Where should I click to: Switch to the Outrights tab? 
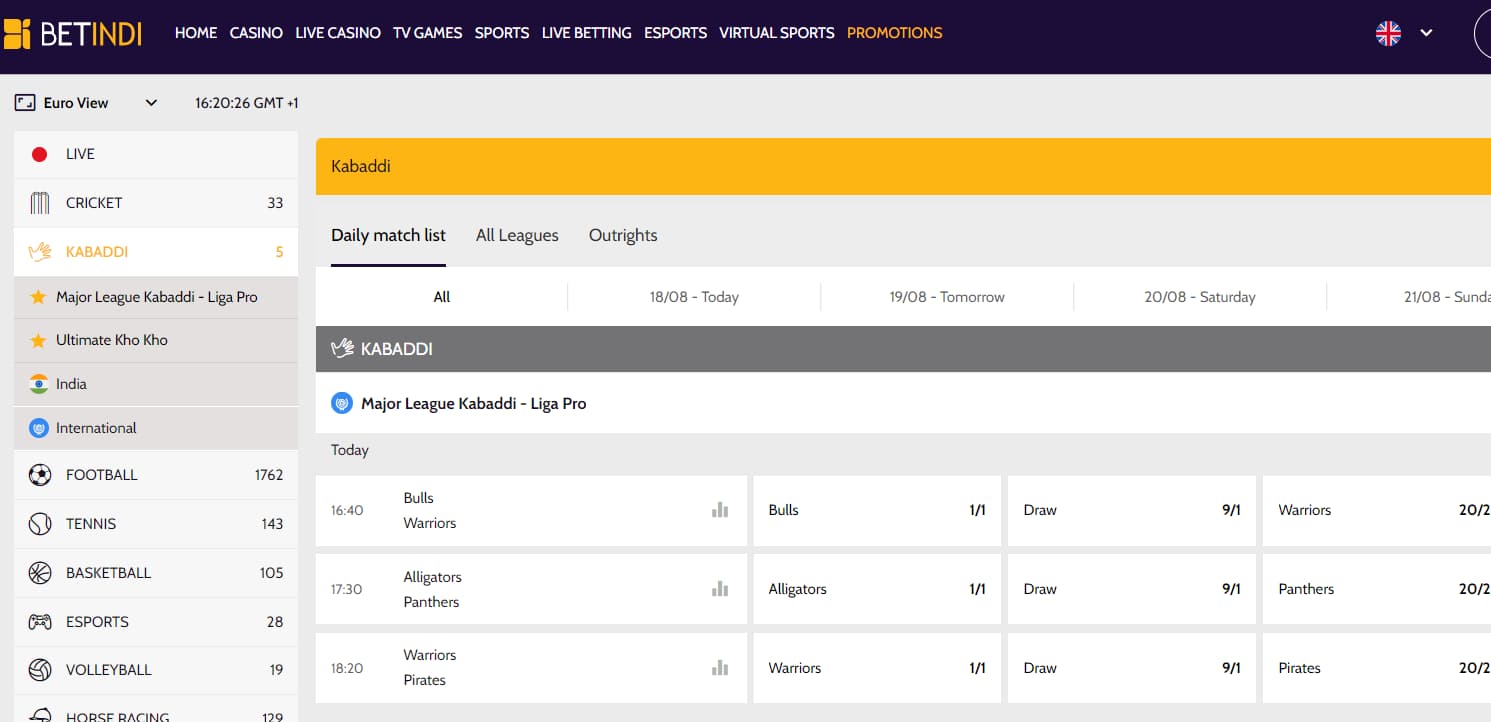(623, 236)
